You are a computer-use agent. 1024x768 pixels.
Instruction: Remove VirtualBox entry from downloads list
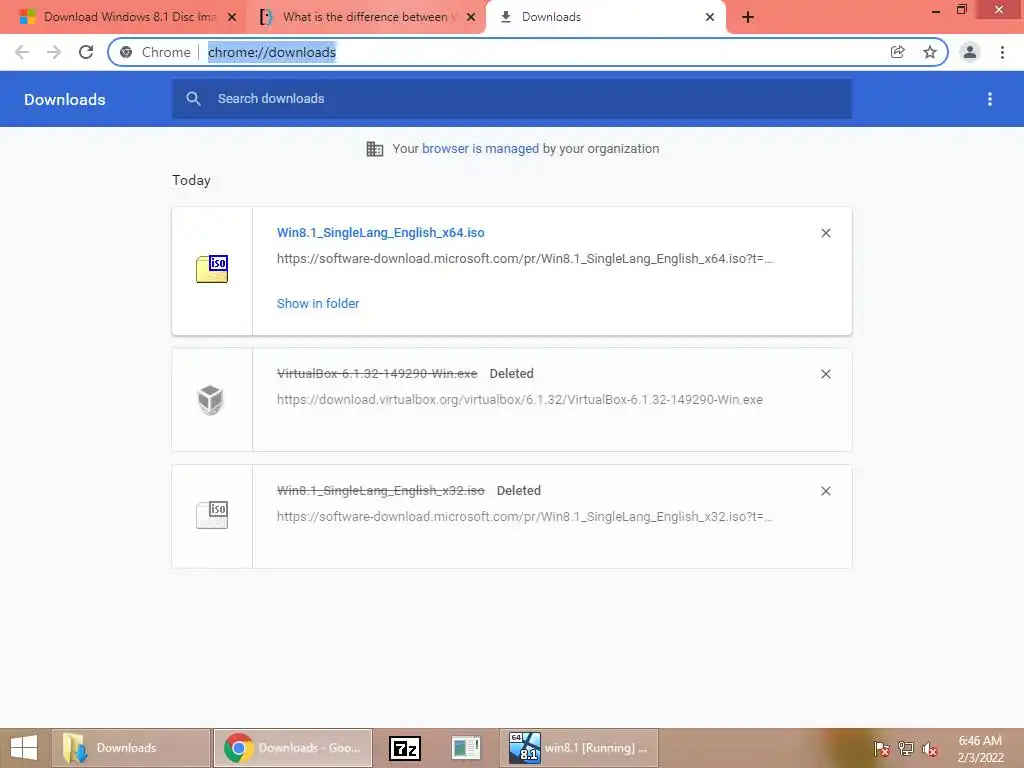(826, 374)
